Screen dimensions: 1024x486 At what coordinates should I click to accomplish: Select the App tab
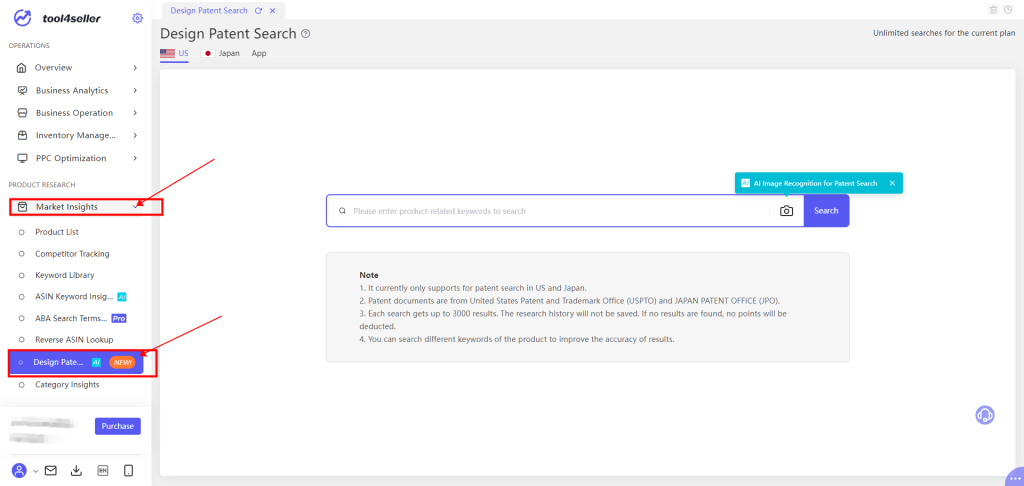pyautogui.click(x=259, y=53)
